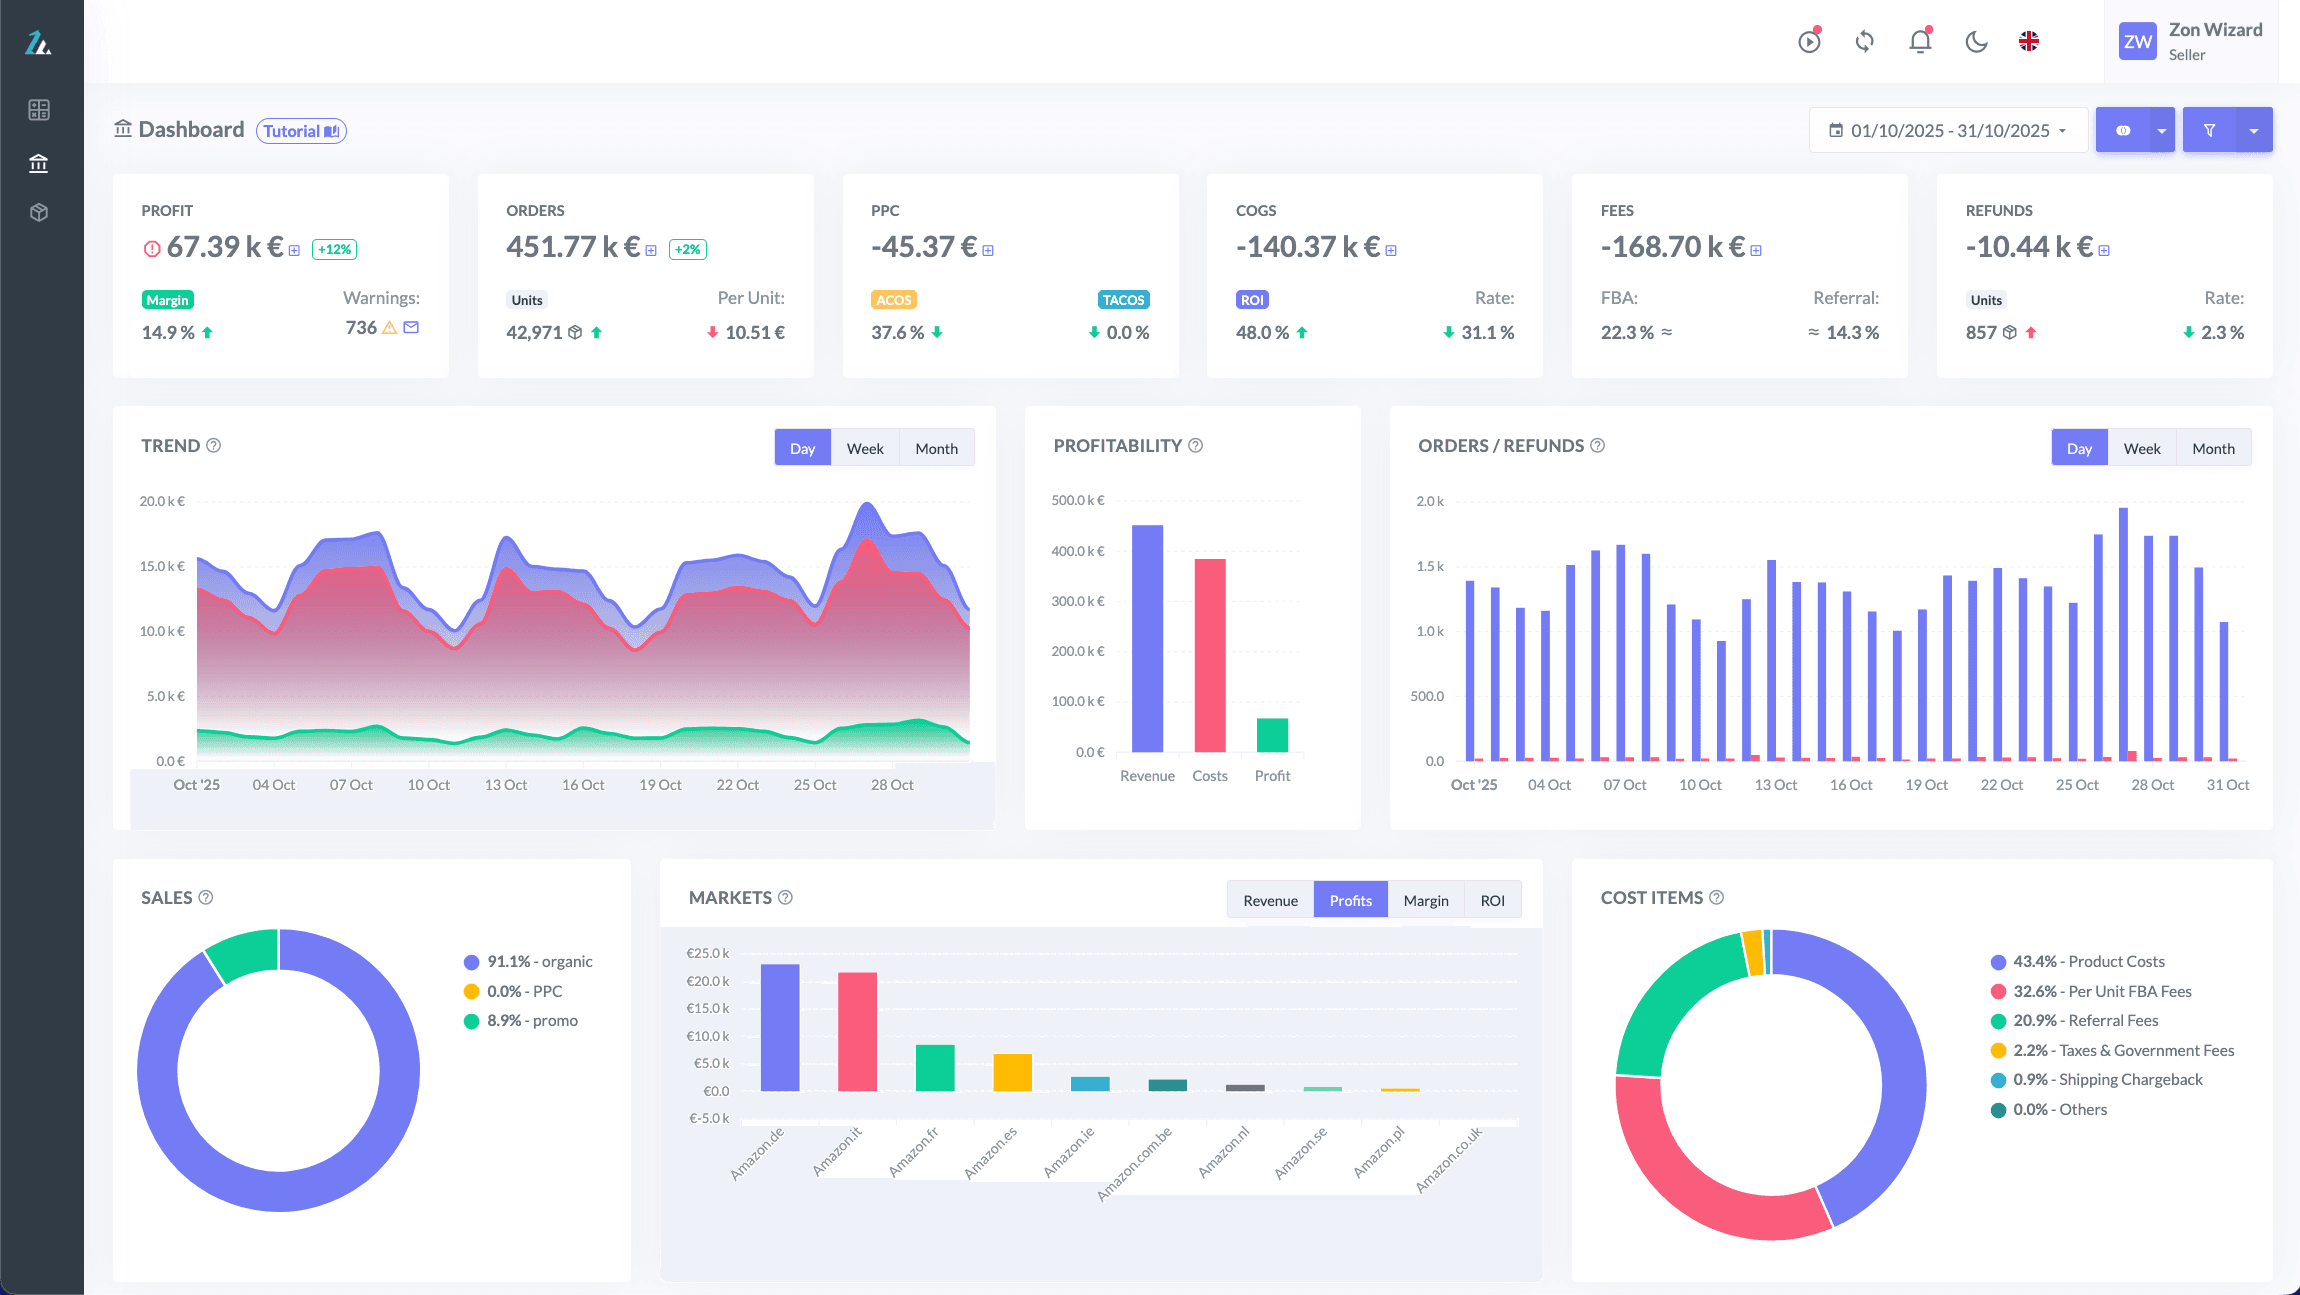The width and height of the screenshot is (2300, 1295).
Task: Expand details with the plus icon on Fees card
Action: 1756,251
